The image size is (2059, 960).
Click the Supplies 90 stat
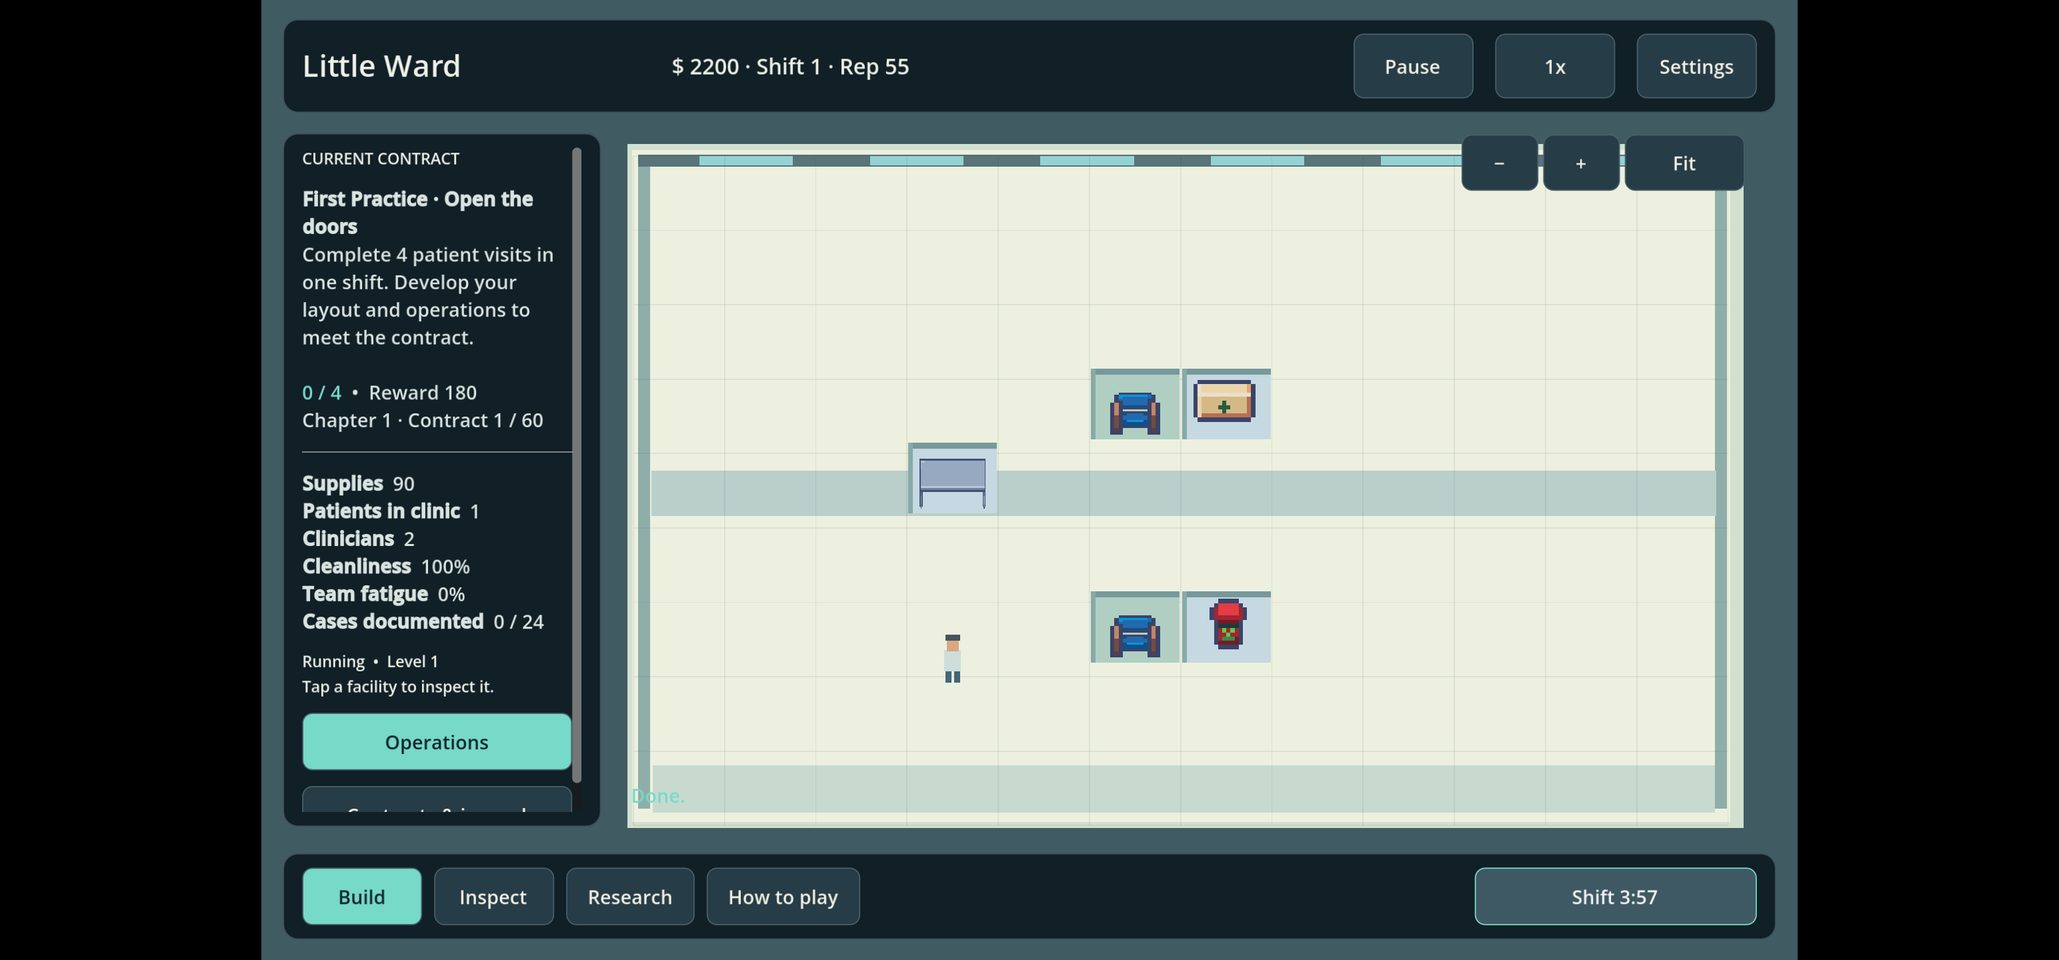[x=358, y=484]
